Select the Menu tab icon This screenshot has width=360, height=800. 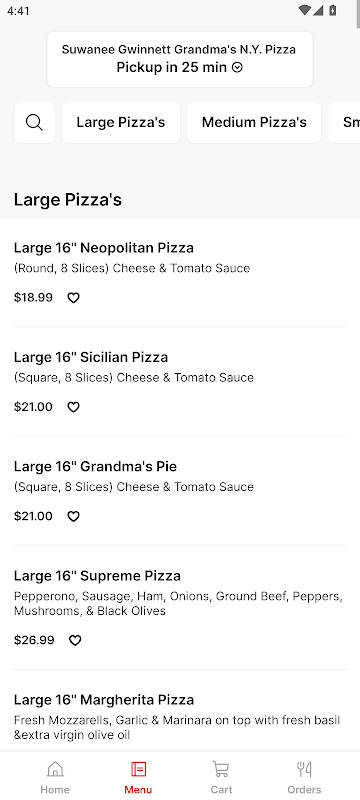coord(138,769)
